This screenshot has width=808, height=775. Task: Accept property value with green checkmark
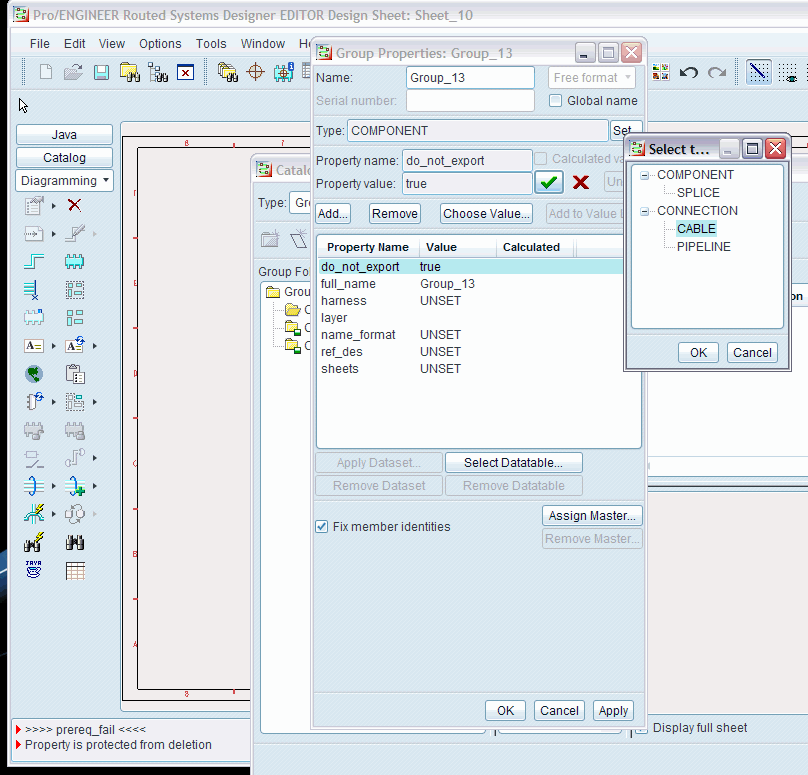(549, 182)
